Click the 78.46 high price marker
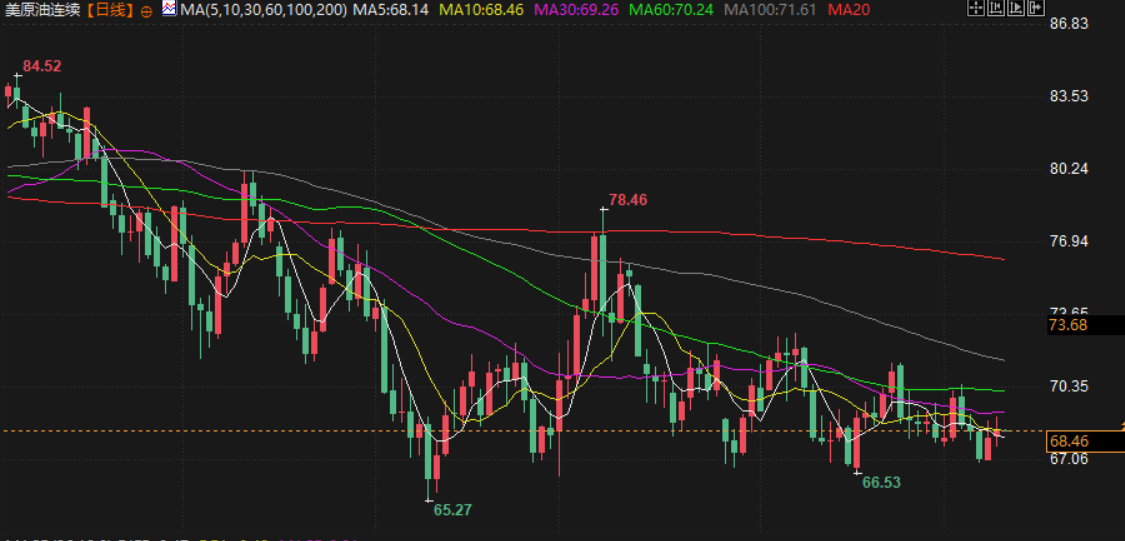The height and width of the screenshot is (541, 1125). pos(628,199)
